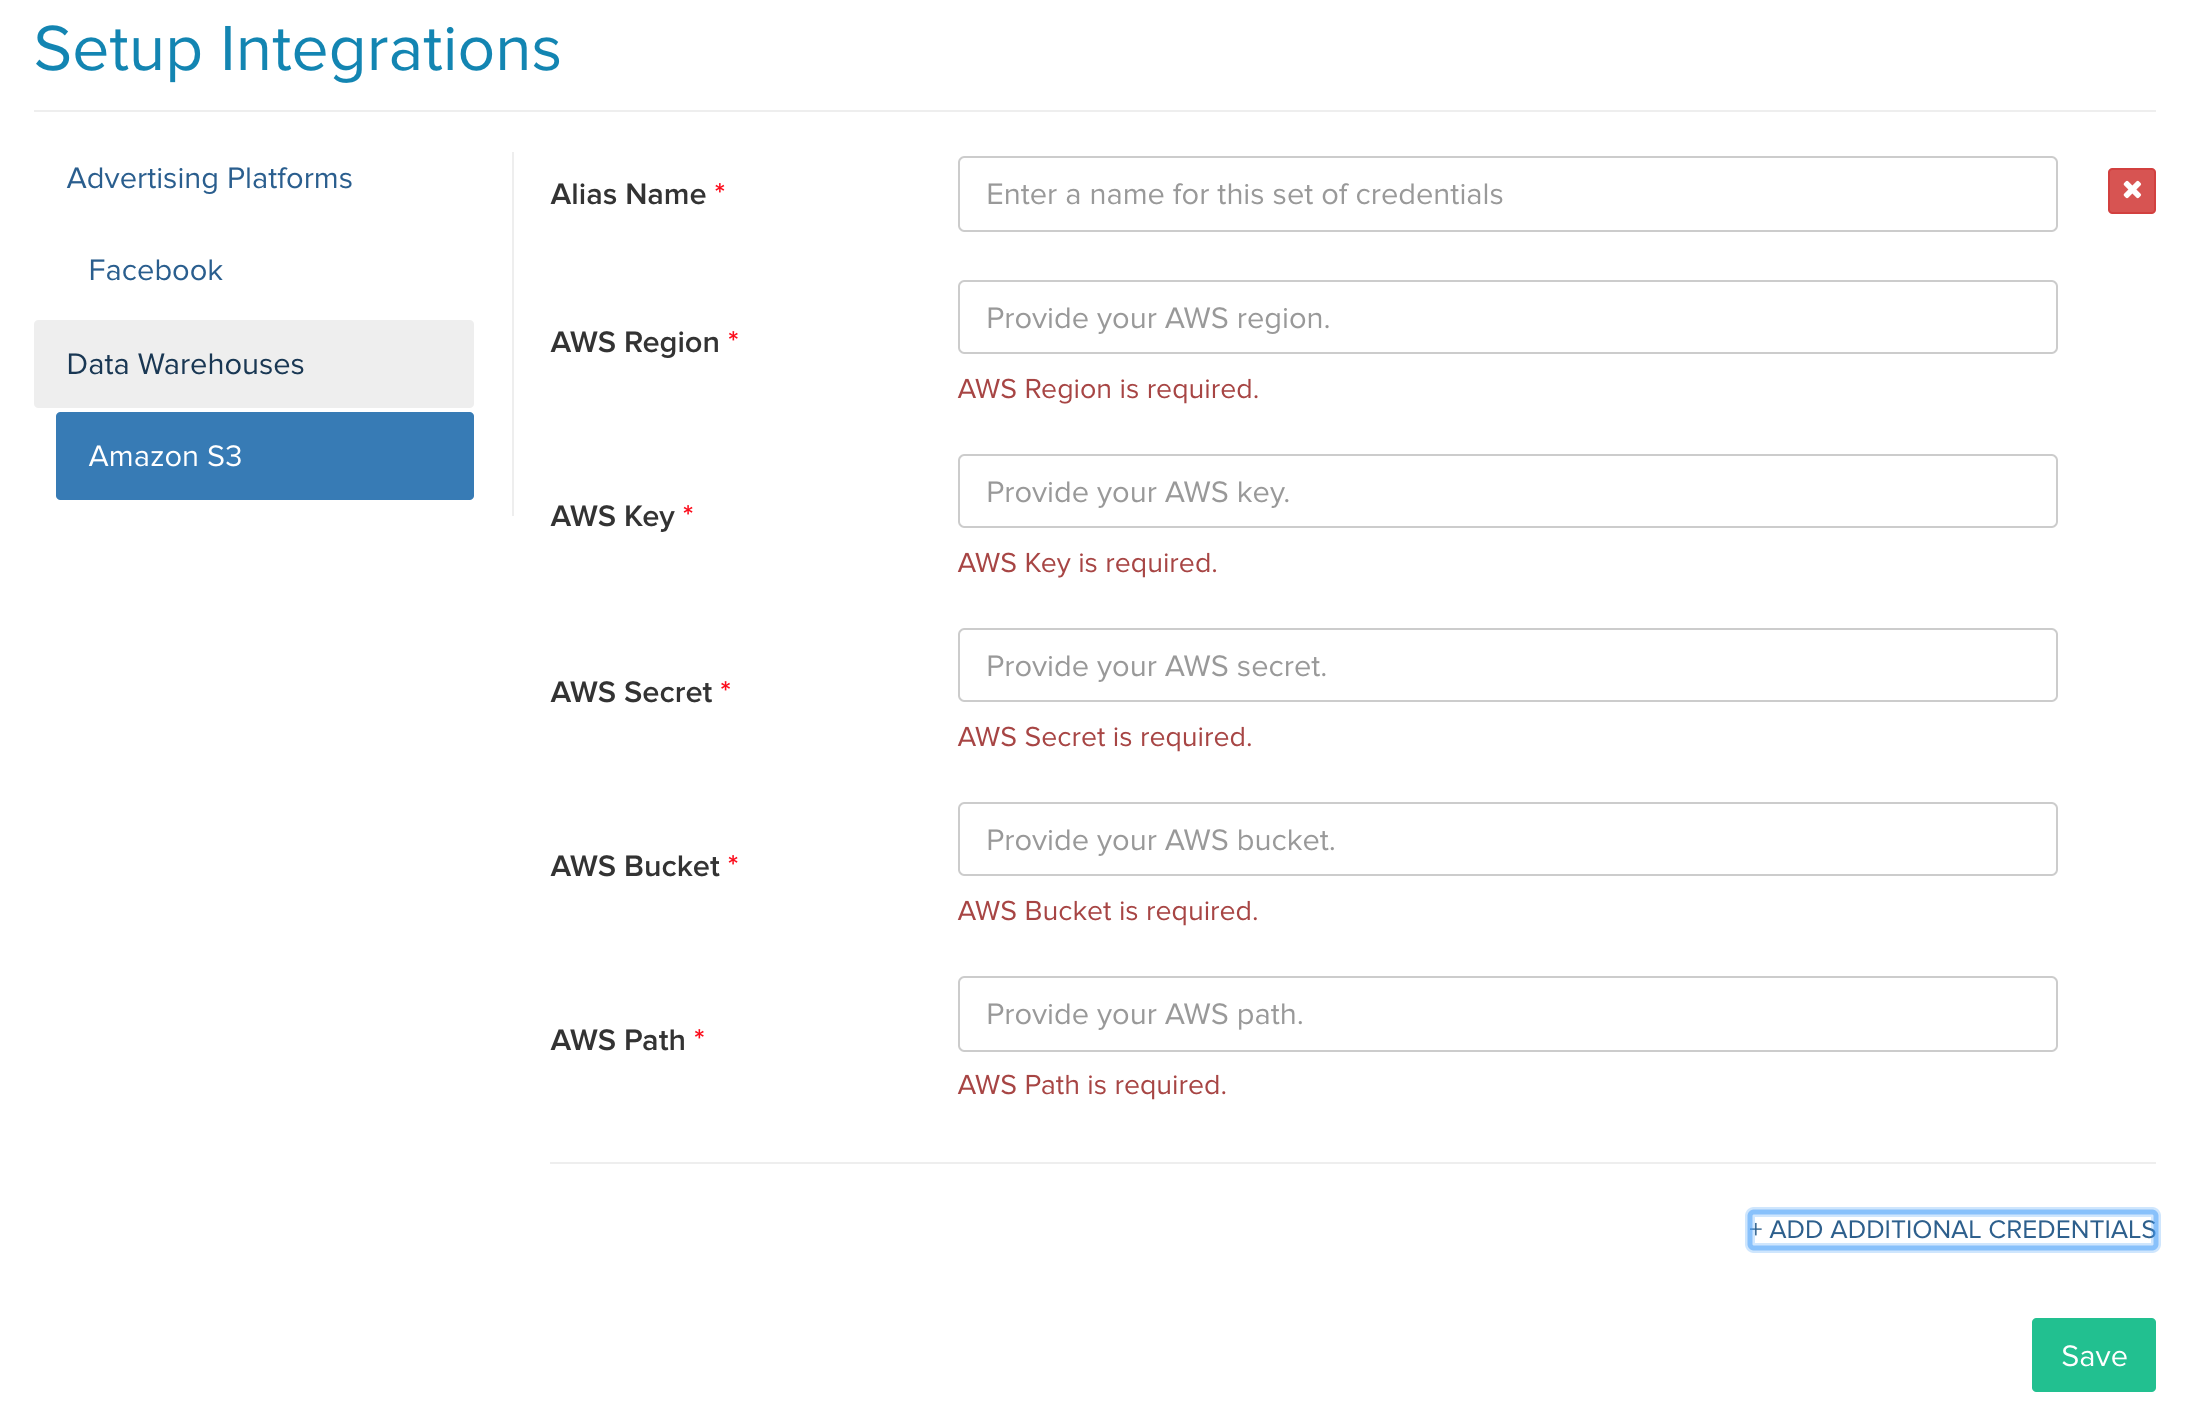The height and width of the screenshot is (1412, 2192).
Task: Click the red X remove credentials icon
Action: pyautogui.click(x=2131, y=191)
